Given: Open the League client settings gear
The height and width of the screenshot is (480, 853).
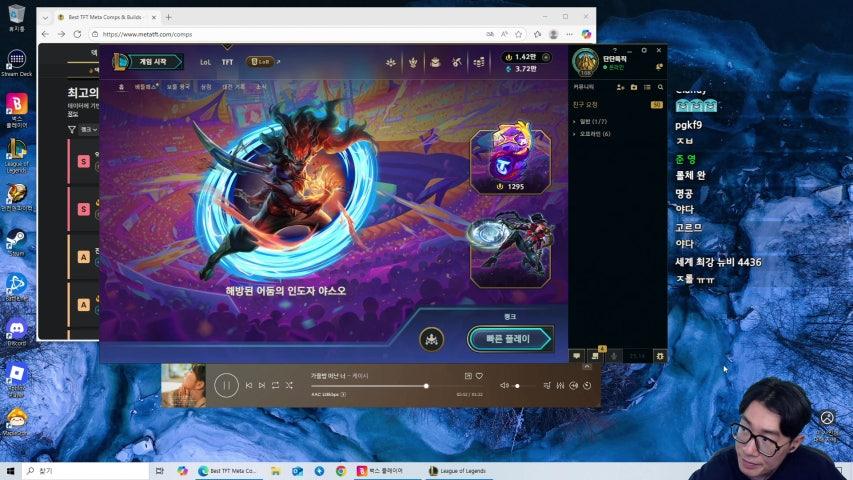Looking at the screenshot, I should pos(644,50).
